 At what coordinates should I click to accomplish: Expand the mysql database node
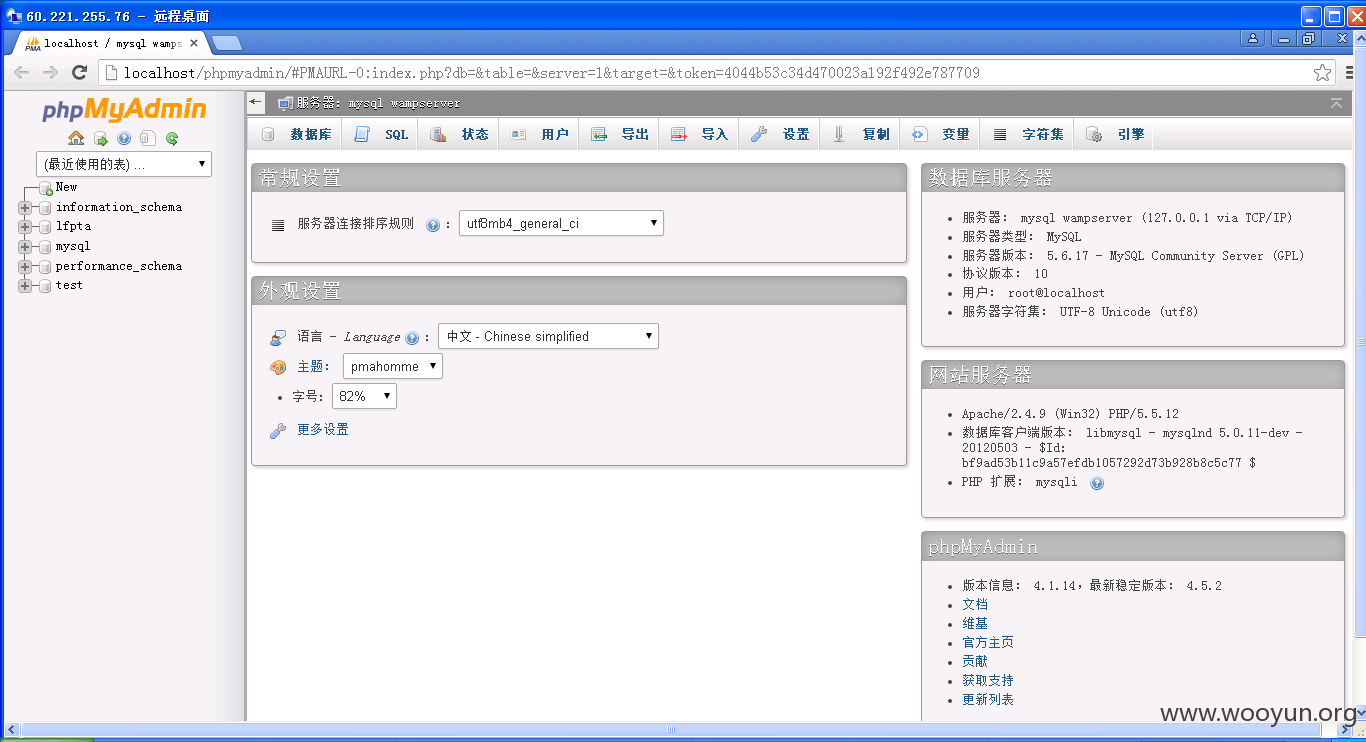pyautogui.click(x=25, y=247)
